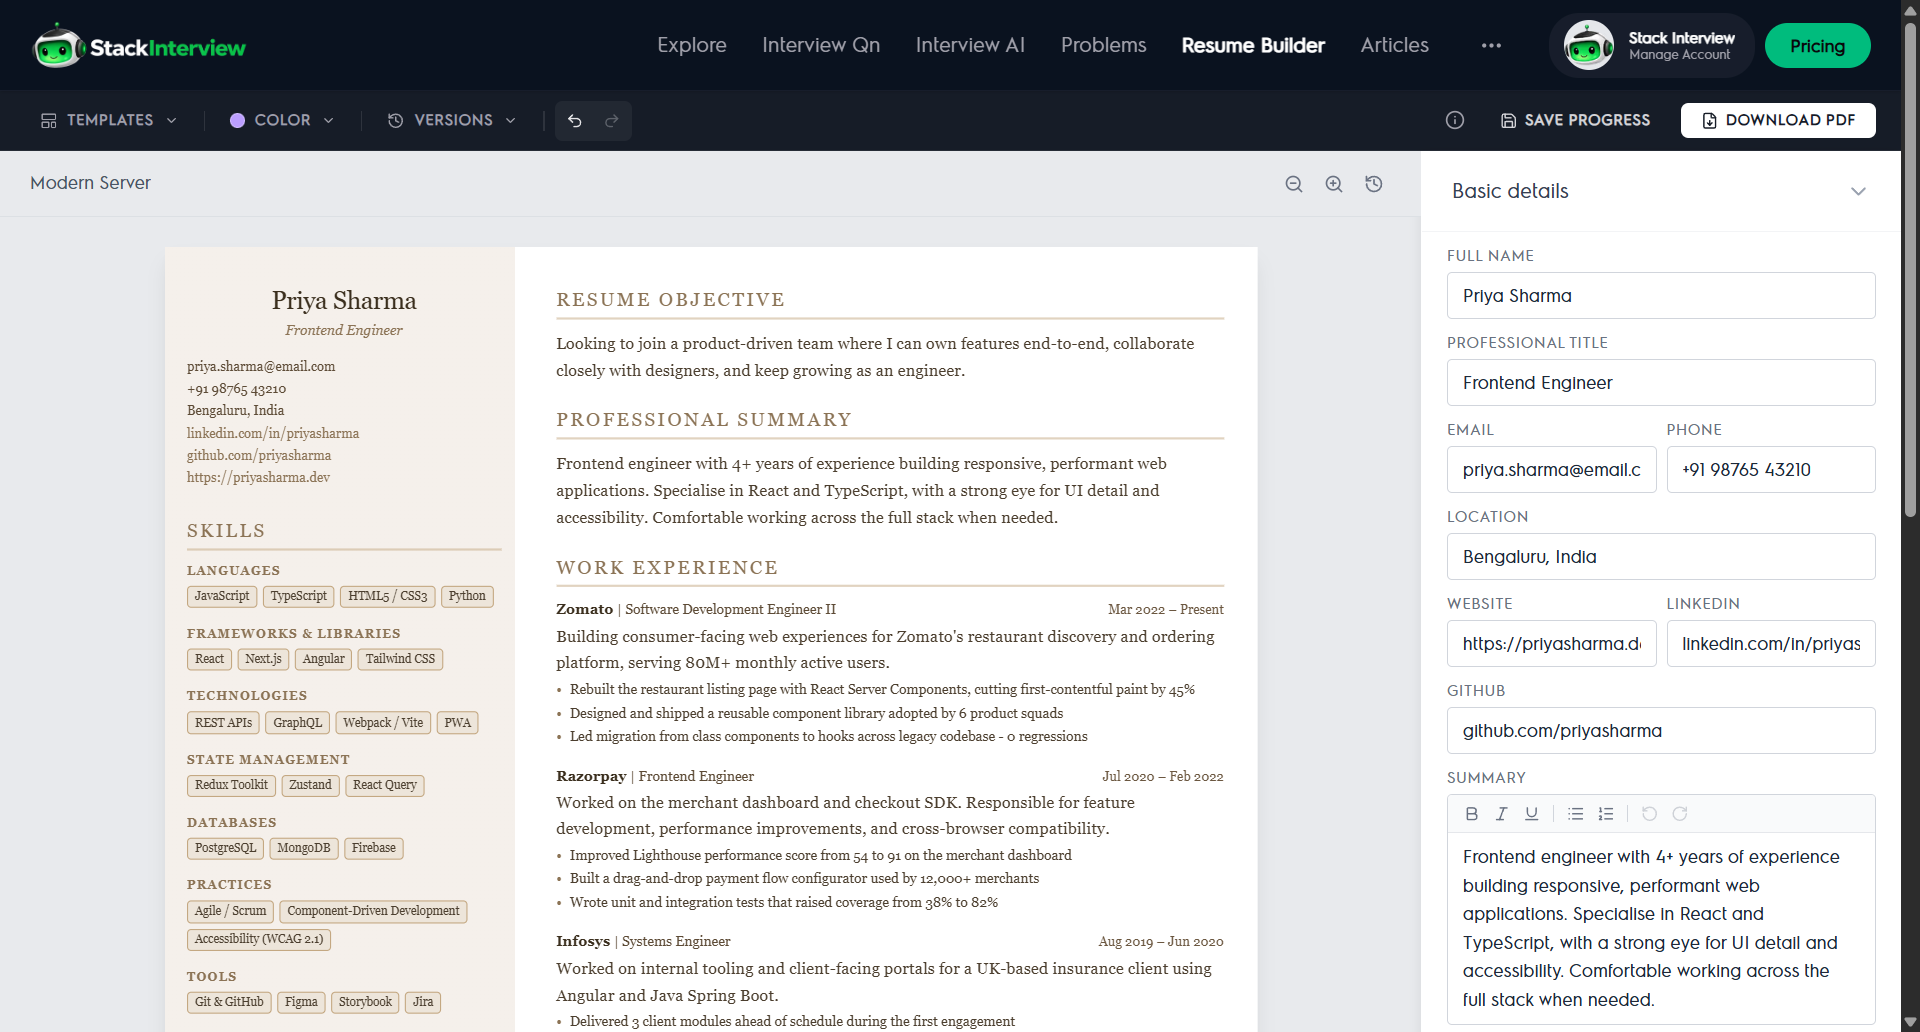Zoom out the resume preview

point(1294,184)
